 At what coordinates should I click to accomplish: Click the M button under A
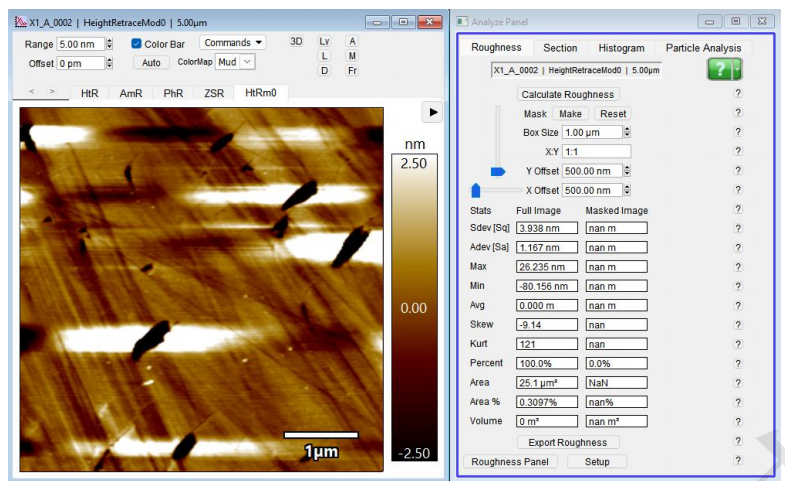[352, 56]
